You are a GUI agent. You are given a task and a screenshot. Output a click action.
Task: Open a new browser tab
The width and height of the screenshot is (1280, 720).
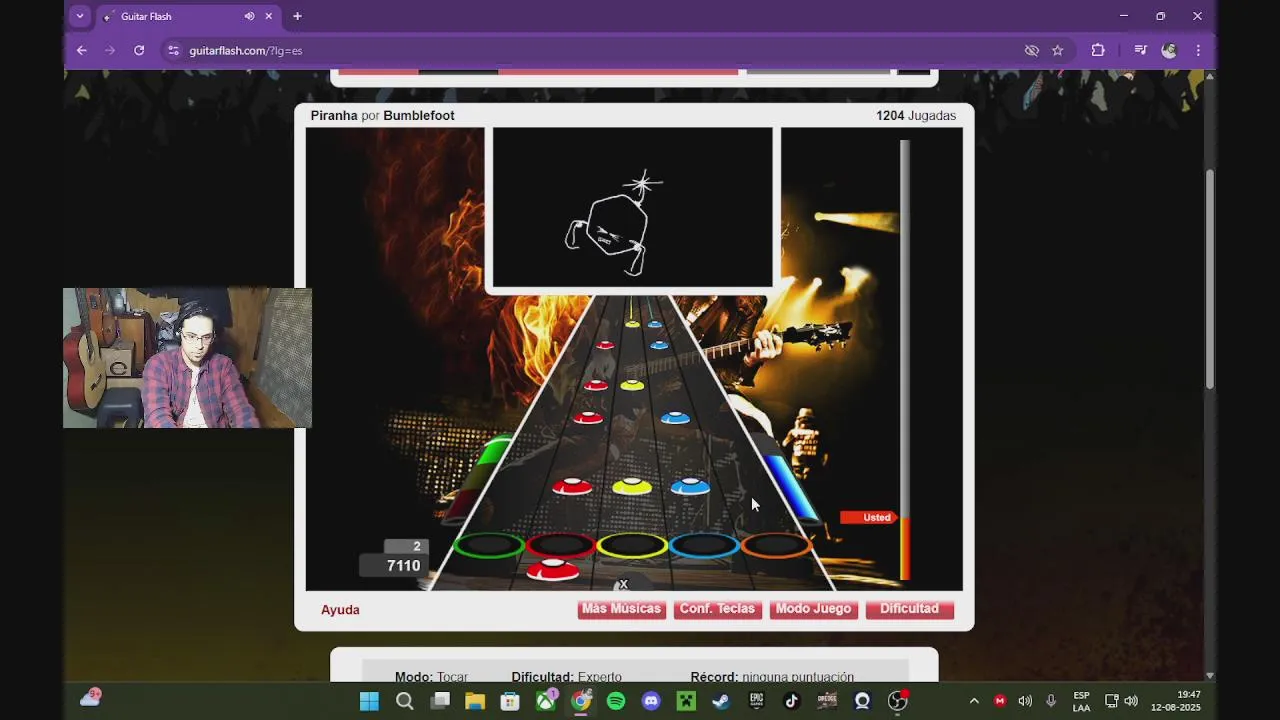[x=297, y=16]
